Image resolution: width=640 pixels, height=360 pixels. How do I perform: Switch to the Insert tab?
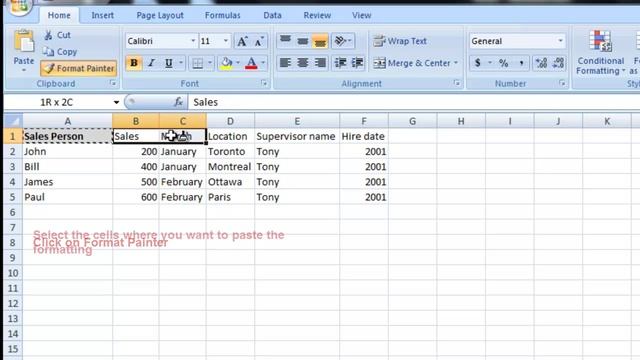coord(102,16)
